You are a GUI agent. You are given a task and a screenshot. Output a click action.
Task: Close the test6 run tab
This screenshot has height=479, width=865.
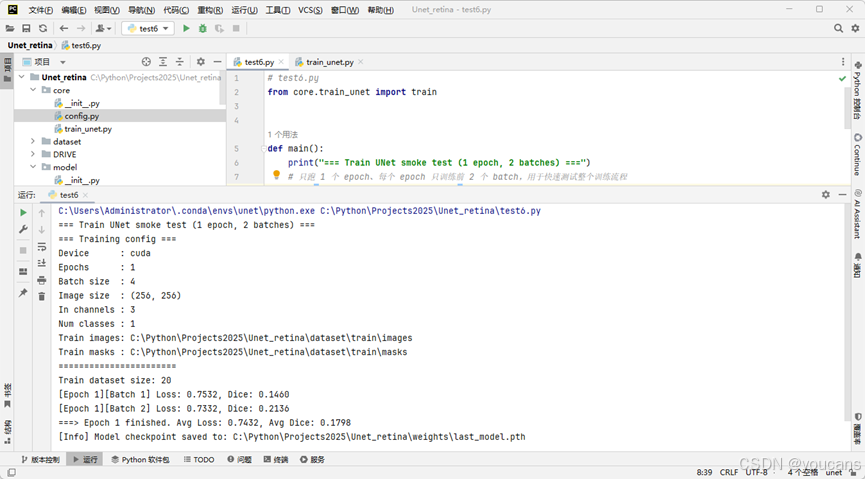pos(85,195)
